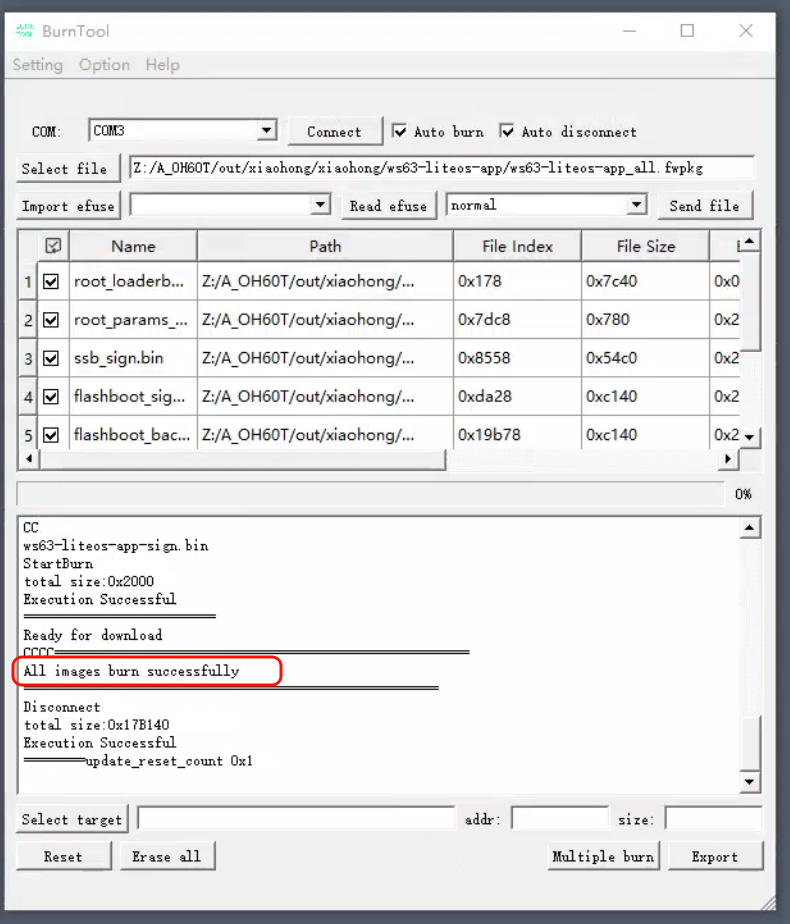This screenshot has height=924, width=790.
Task: Select the ssb_sign.bin name cell
Action: 133,358
